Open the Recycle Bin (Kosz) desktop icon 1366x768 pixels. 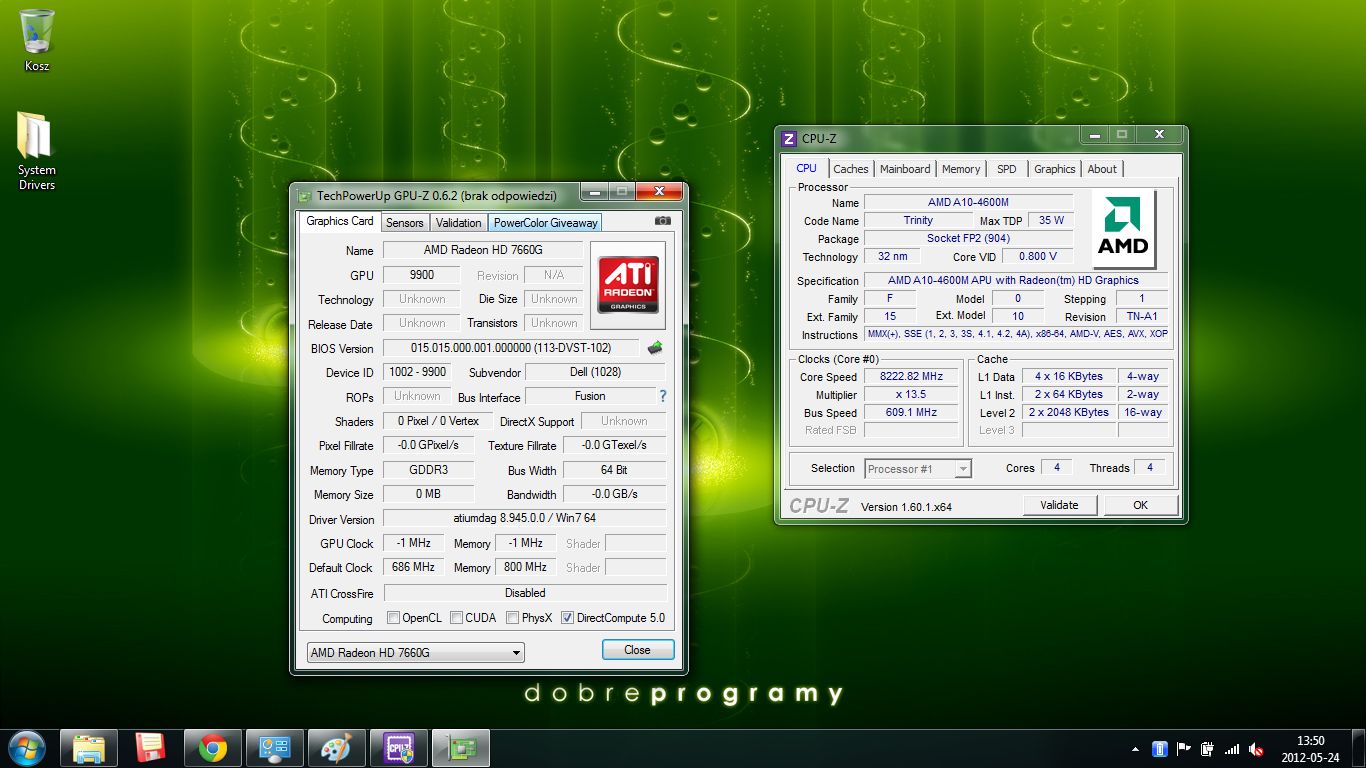pos(37,33)
